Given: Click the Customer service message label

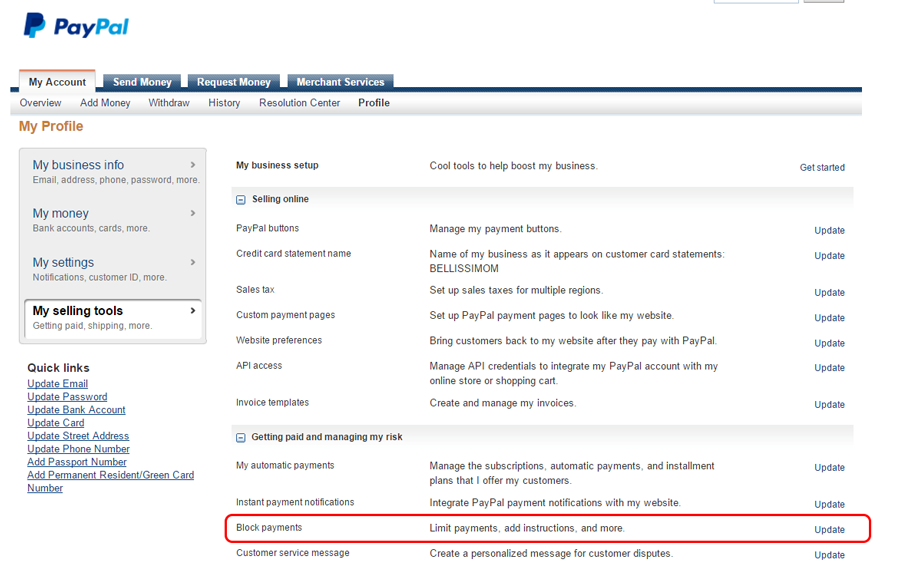Looking at the screenshot, I should (x=293, y=553).
